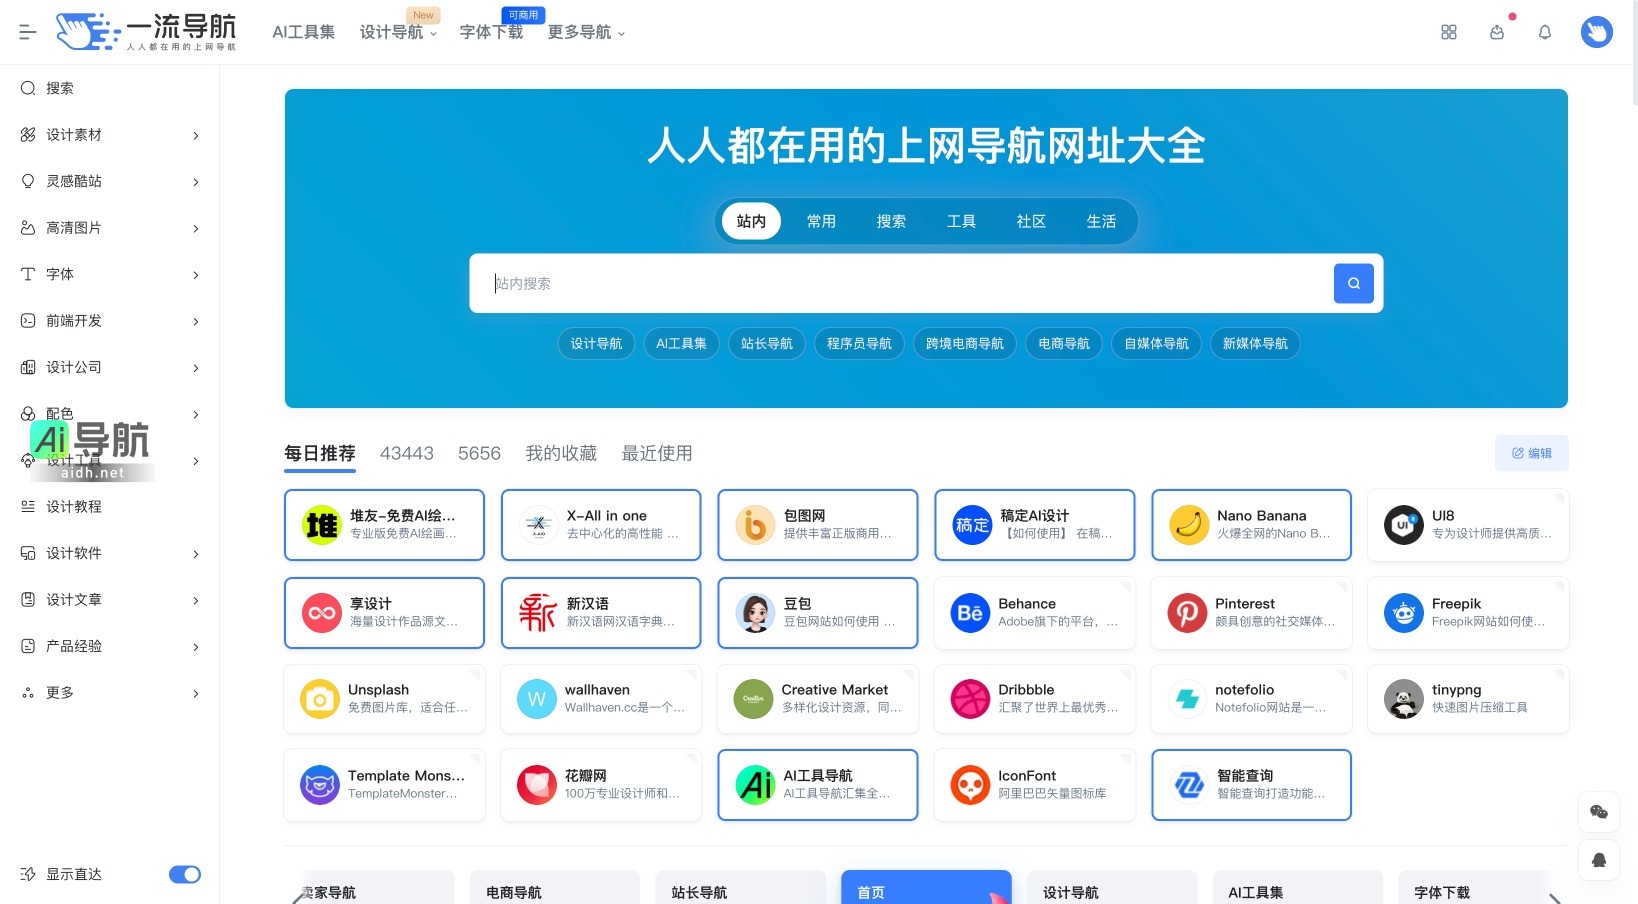
Task: Open the notification bell icon
Action: coord(1544,31)
